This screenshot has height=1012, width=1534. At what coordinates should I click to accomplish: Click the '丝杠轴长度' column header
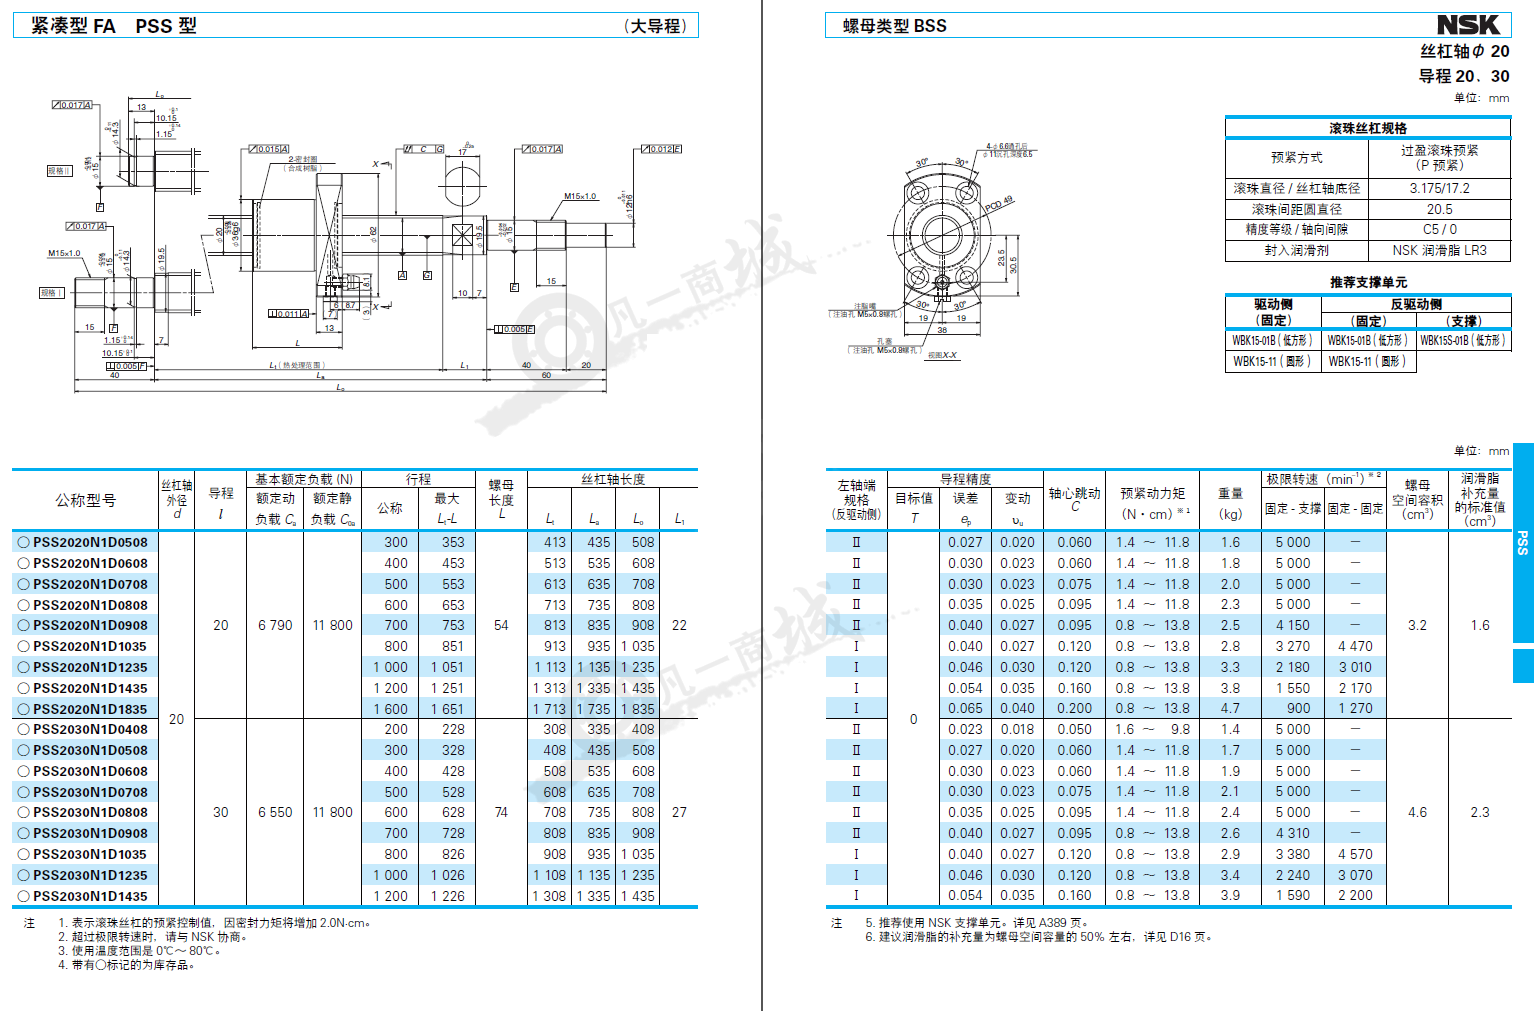point(613,479)
